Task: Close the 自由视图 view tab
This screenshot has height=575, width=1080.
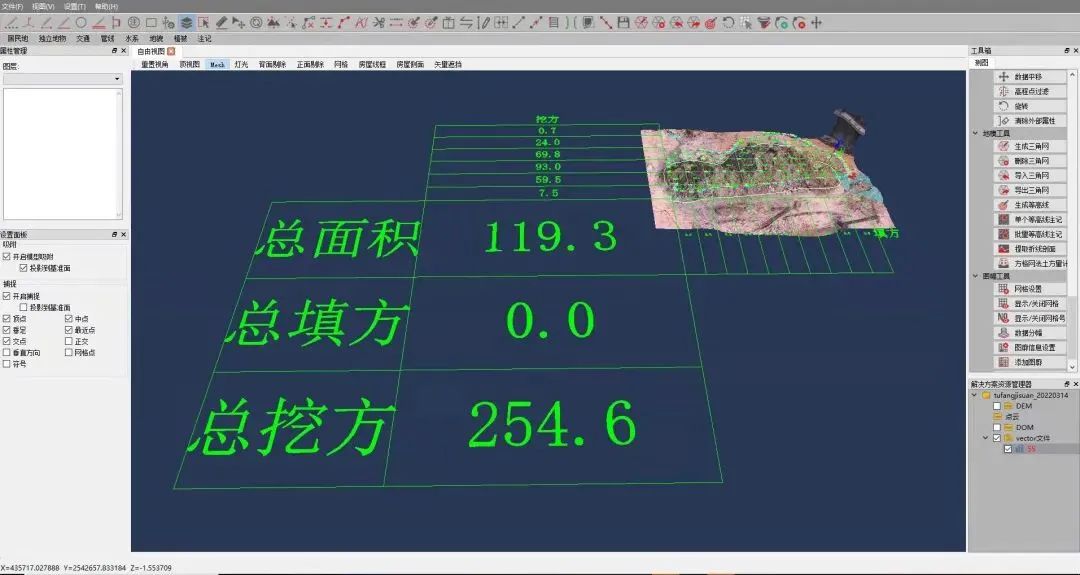Action: coord(171,51)
